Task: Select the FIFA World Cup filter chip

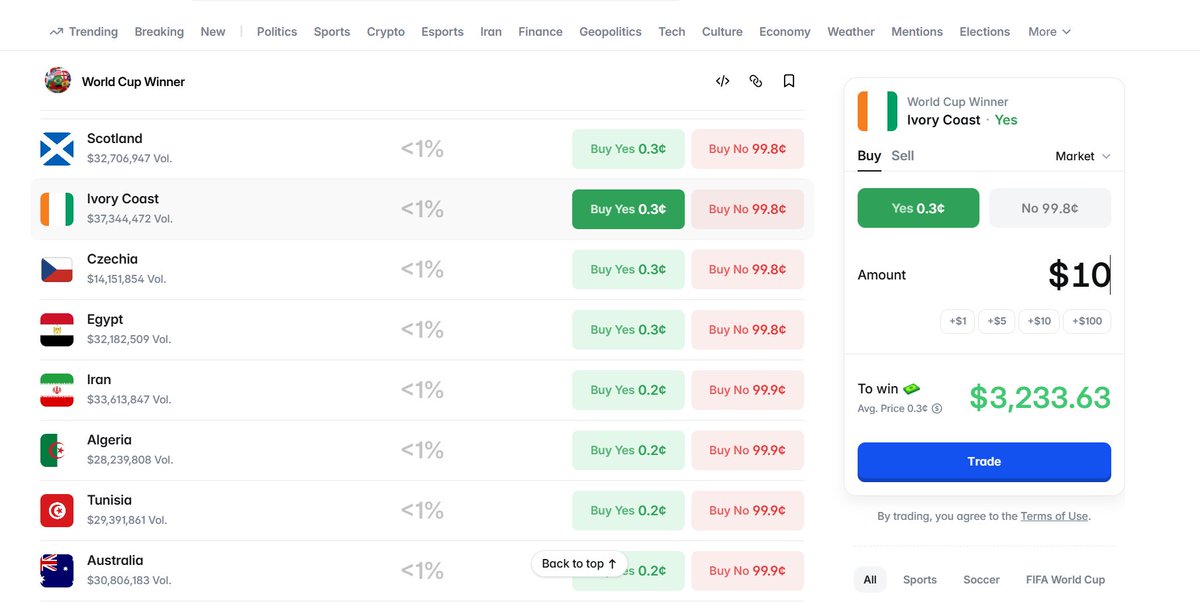Action: (x=1065, y=579)
